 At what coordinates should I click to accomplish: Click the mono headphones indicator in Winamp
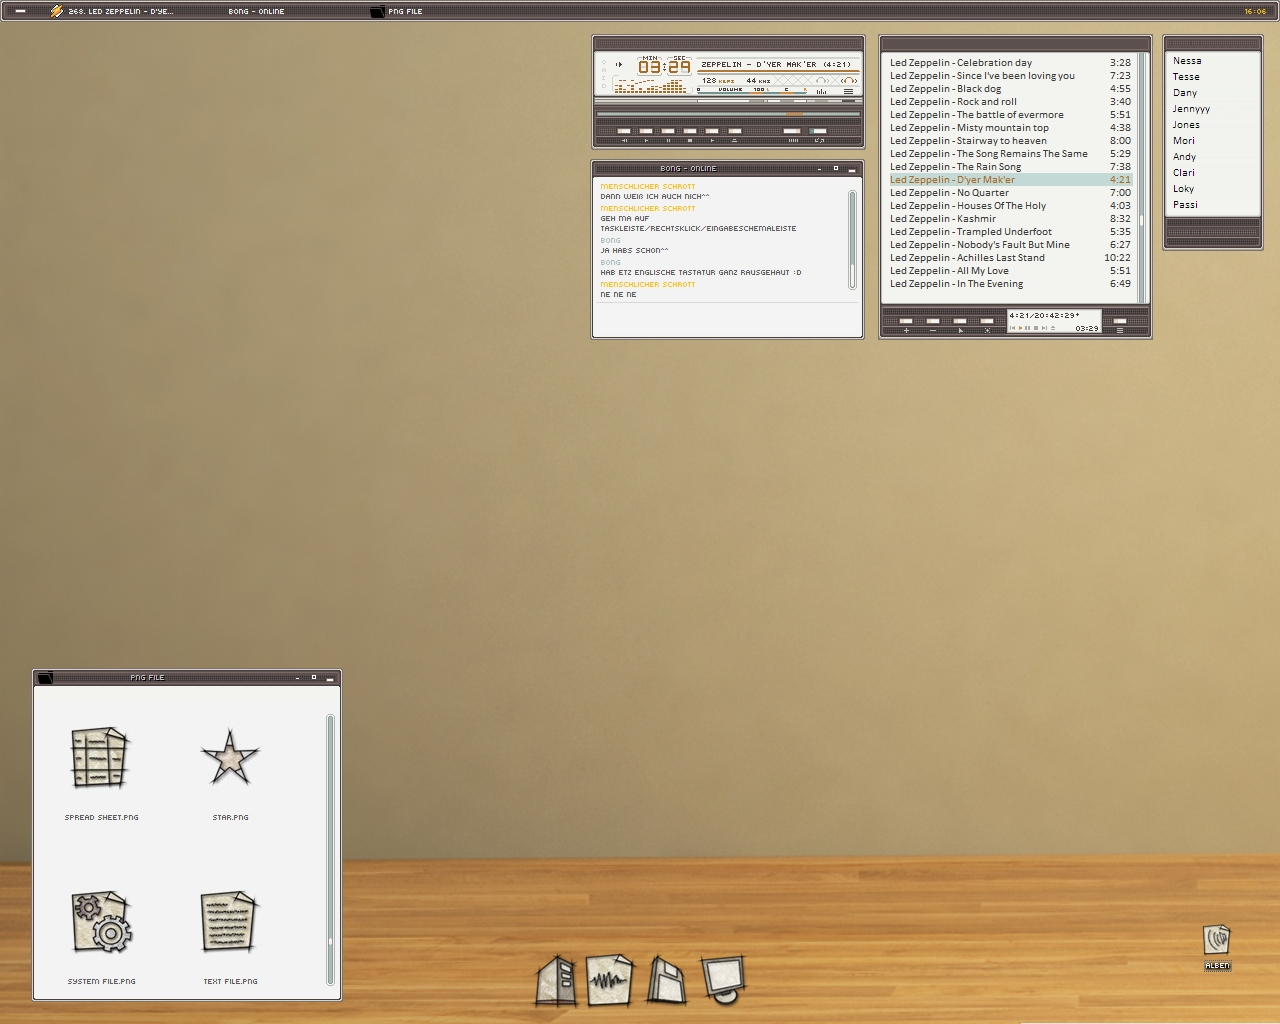822,81
